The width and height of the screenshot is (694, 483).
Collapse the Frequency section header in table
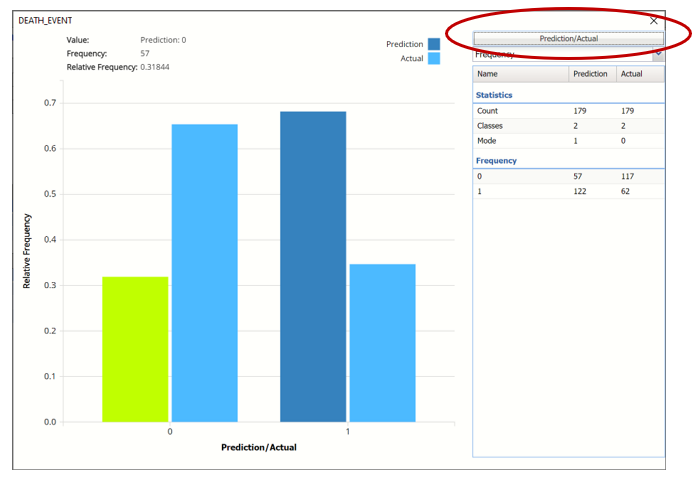click(x=496, y=160)
